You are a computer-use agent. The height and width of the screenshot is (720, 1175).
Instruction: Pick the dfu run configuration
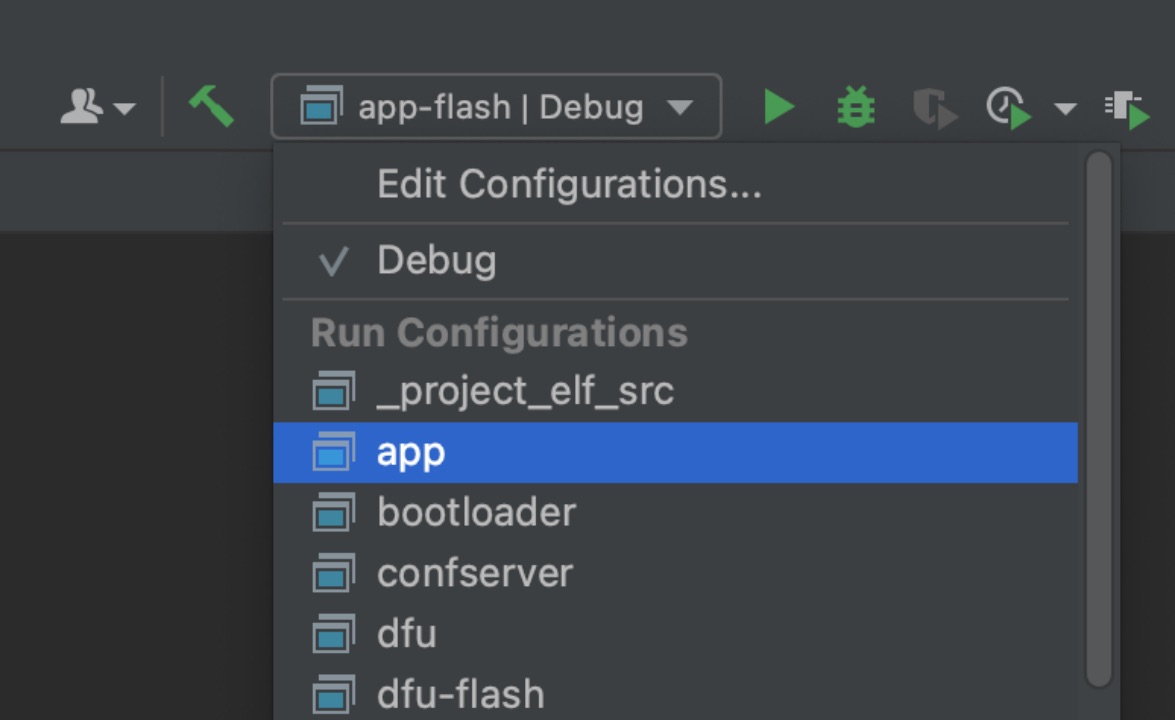tap(675, 635)
